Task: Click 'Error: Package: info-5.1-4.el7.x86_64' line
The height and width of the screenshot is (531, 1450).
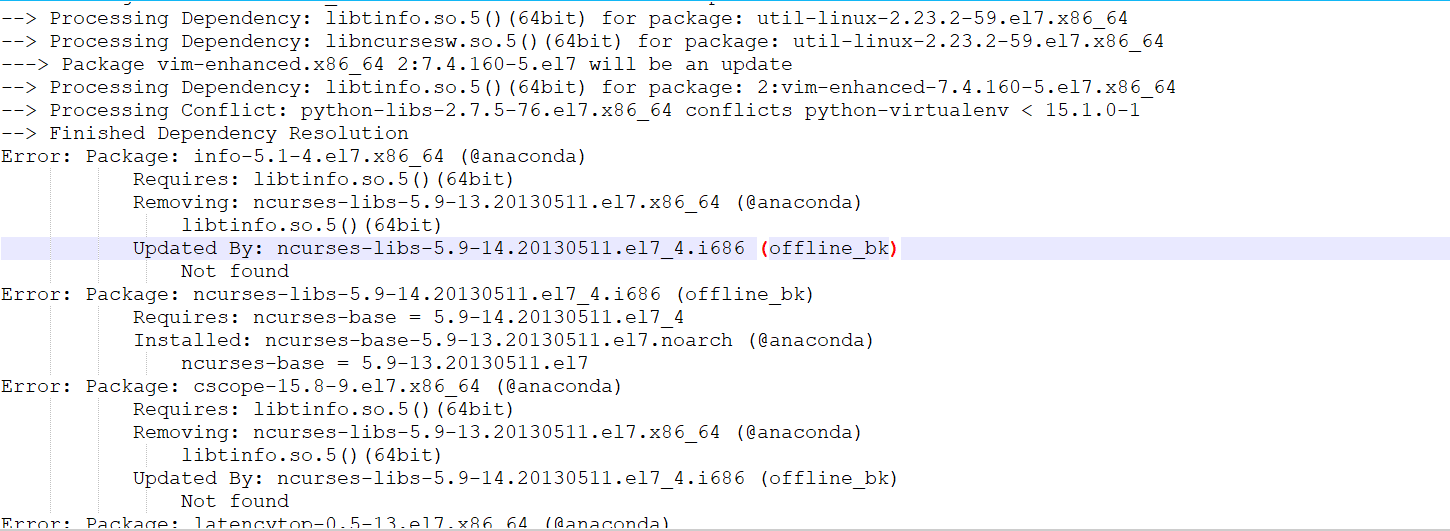Action: pyautogui.click(x=293, y=156)
